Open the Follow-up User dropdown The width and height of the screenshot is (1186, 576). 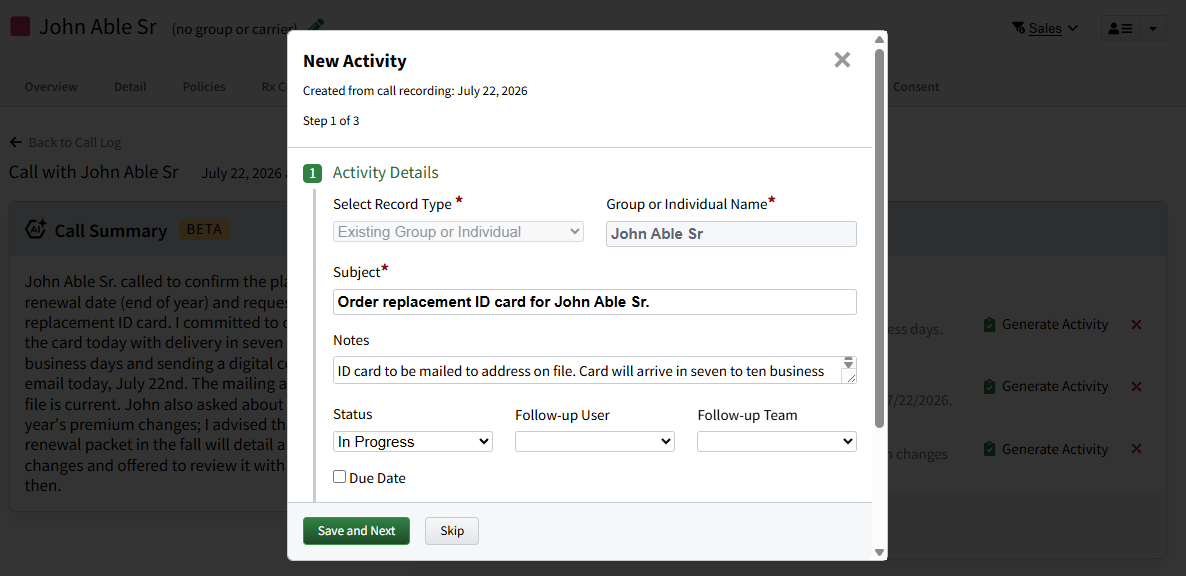tap(595, 441)
